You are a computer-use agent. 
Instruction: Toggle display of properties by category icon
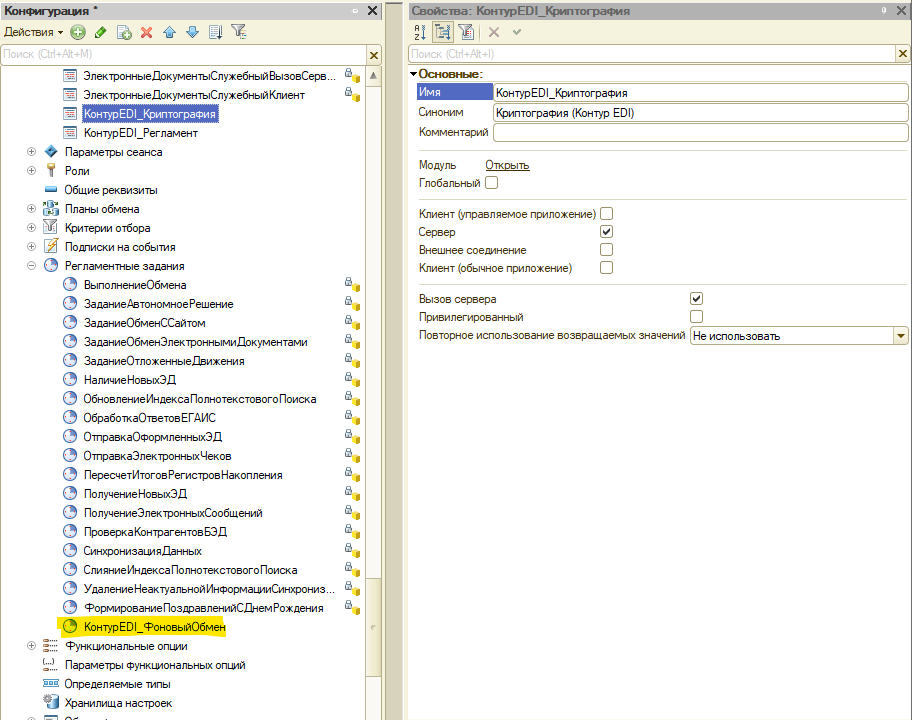[x=442, y=32]
